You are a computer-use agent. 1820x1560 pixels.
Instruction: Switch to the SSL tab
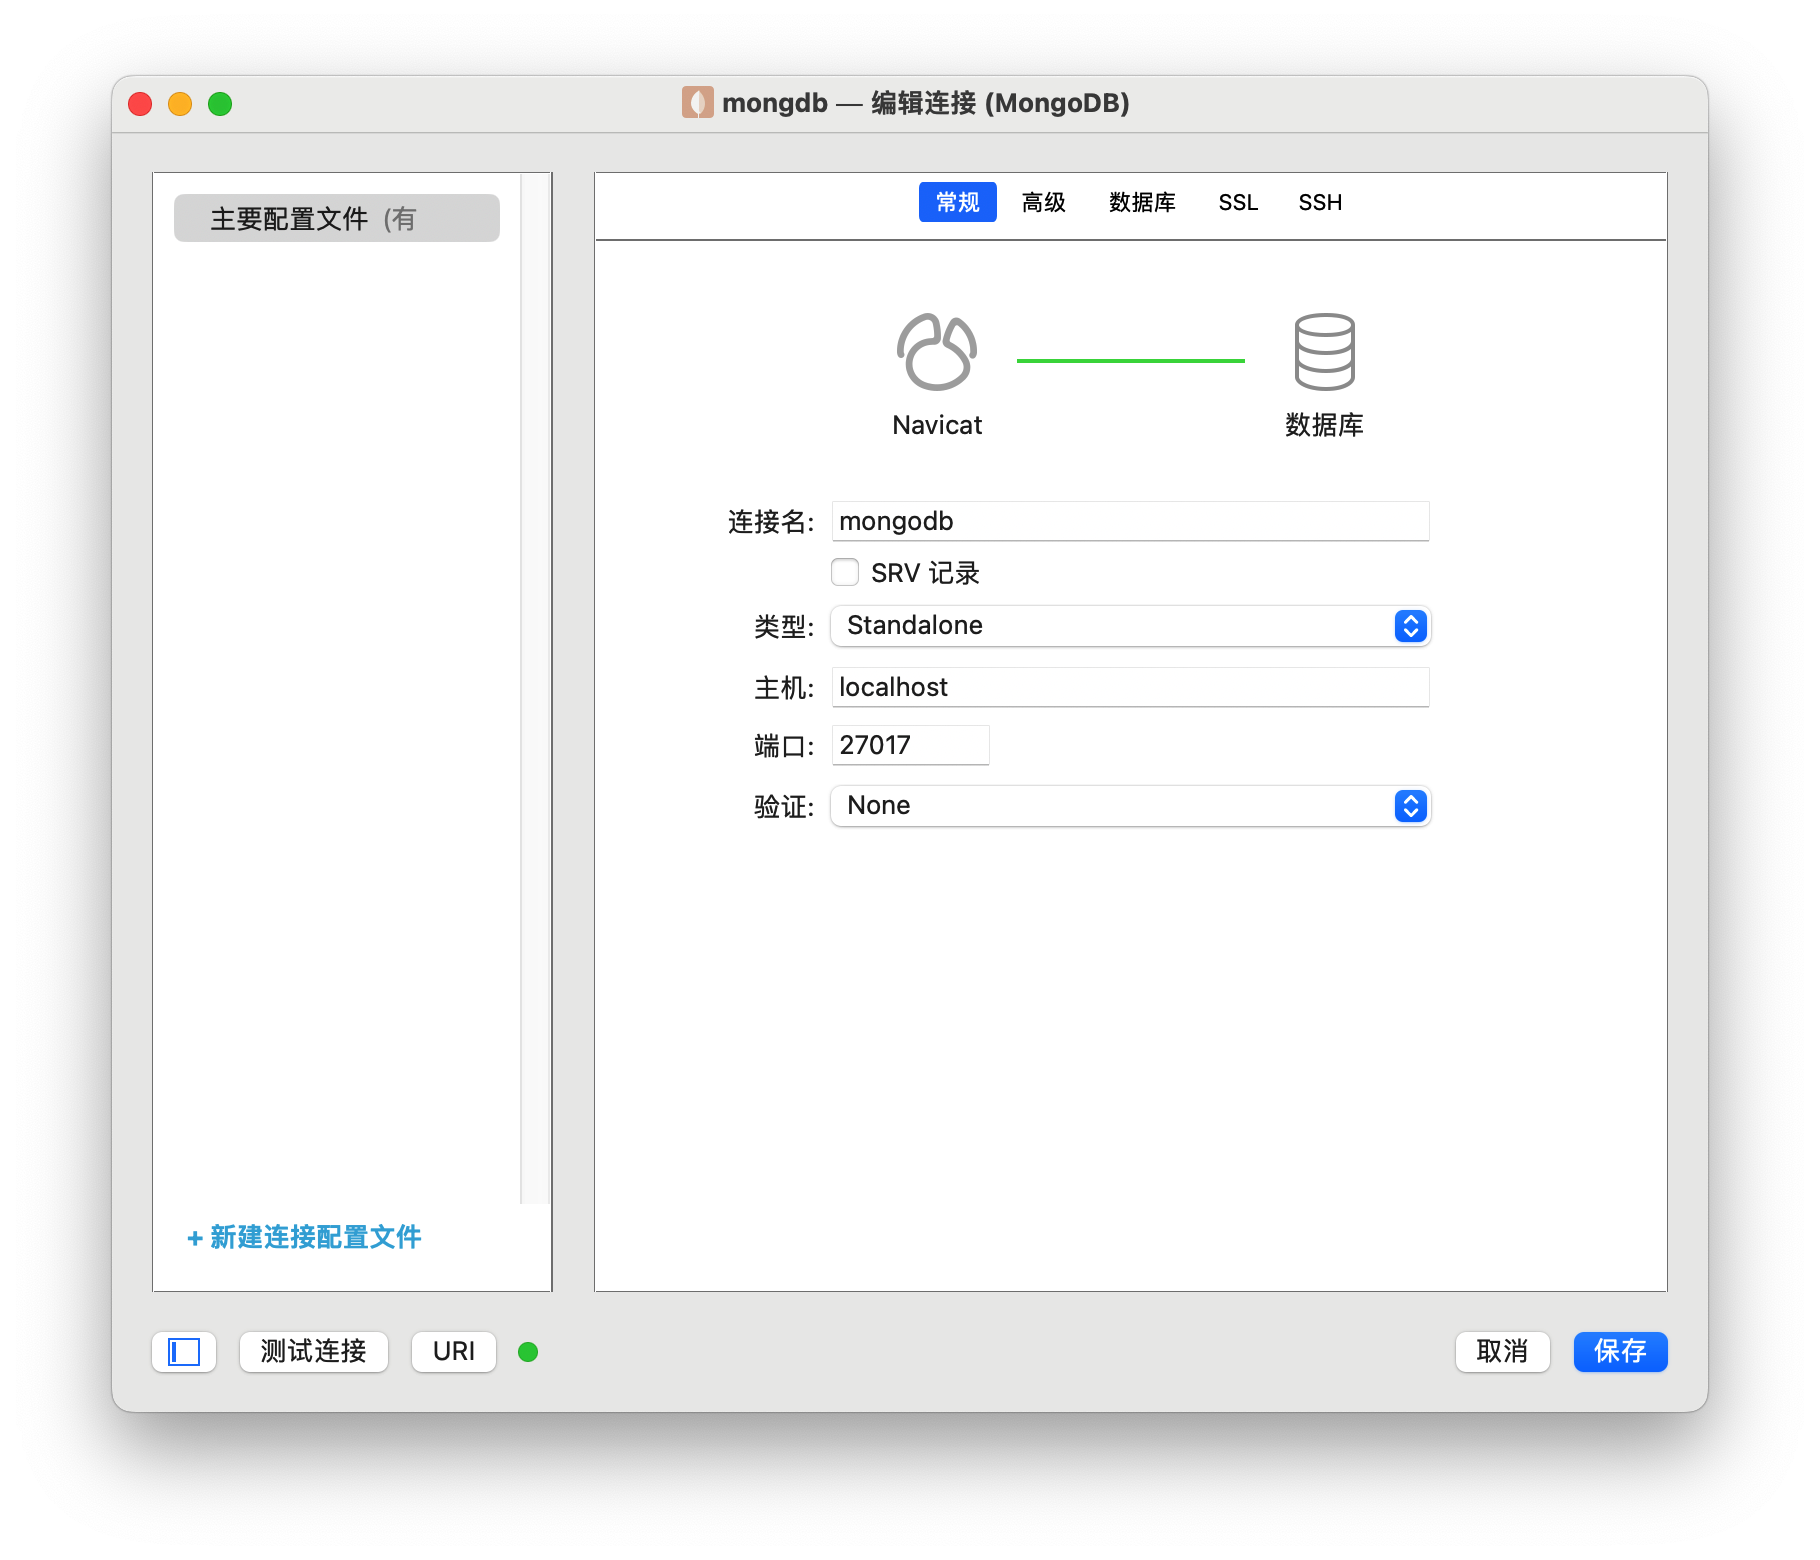(1238, 202)
